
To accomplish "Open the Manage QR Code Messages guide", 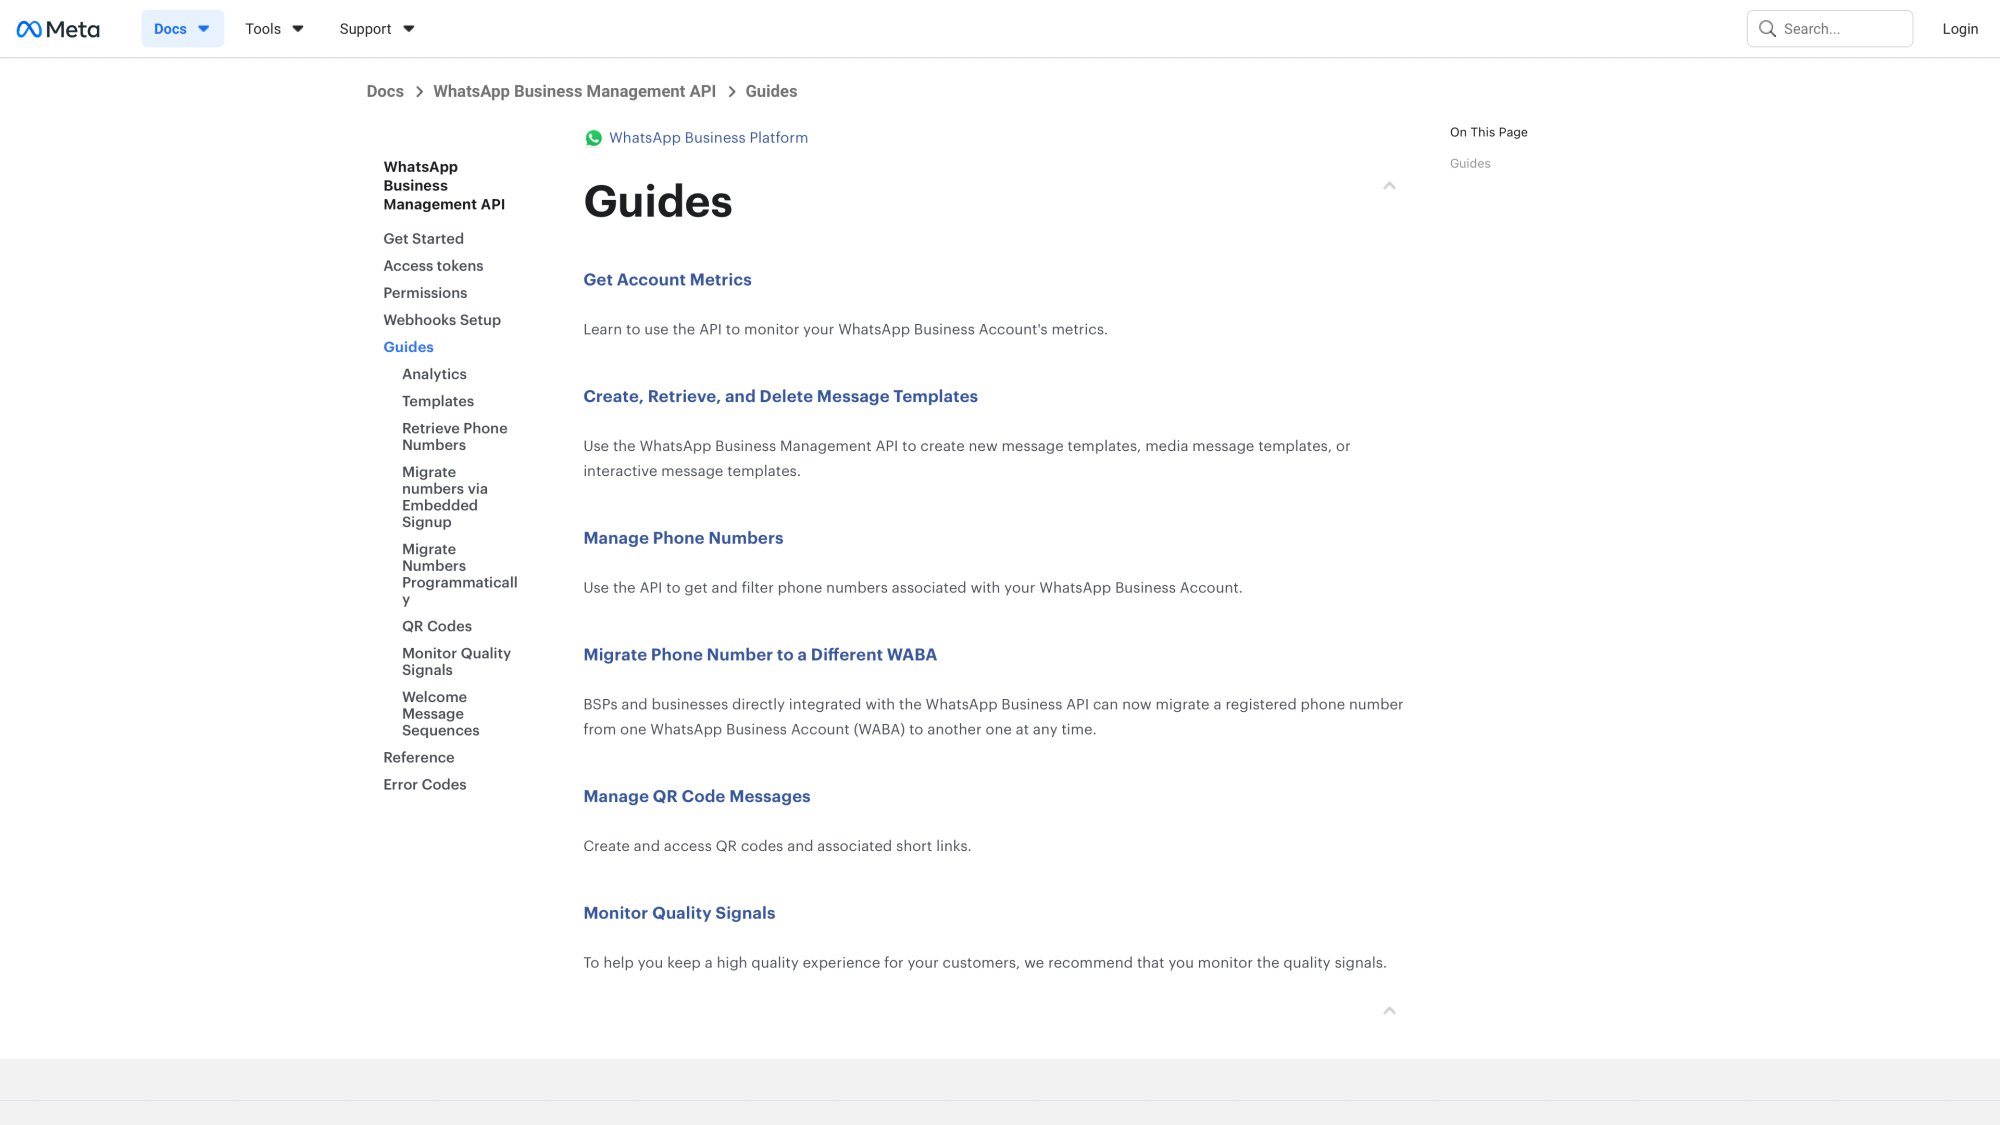I will point(697,797).
